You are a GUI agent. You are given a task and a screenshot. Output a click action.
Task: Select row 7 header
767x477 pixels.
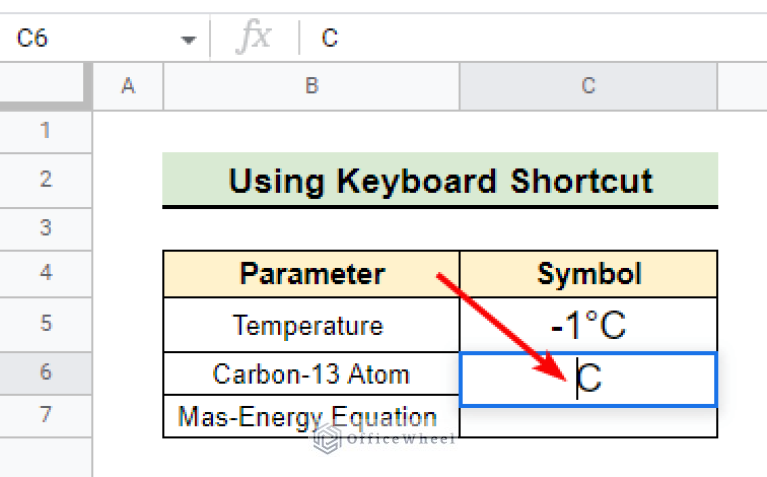(x=45, y=415)
